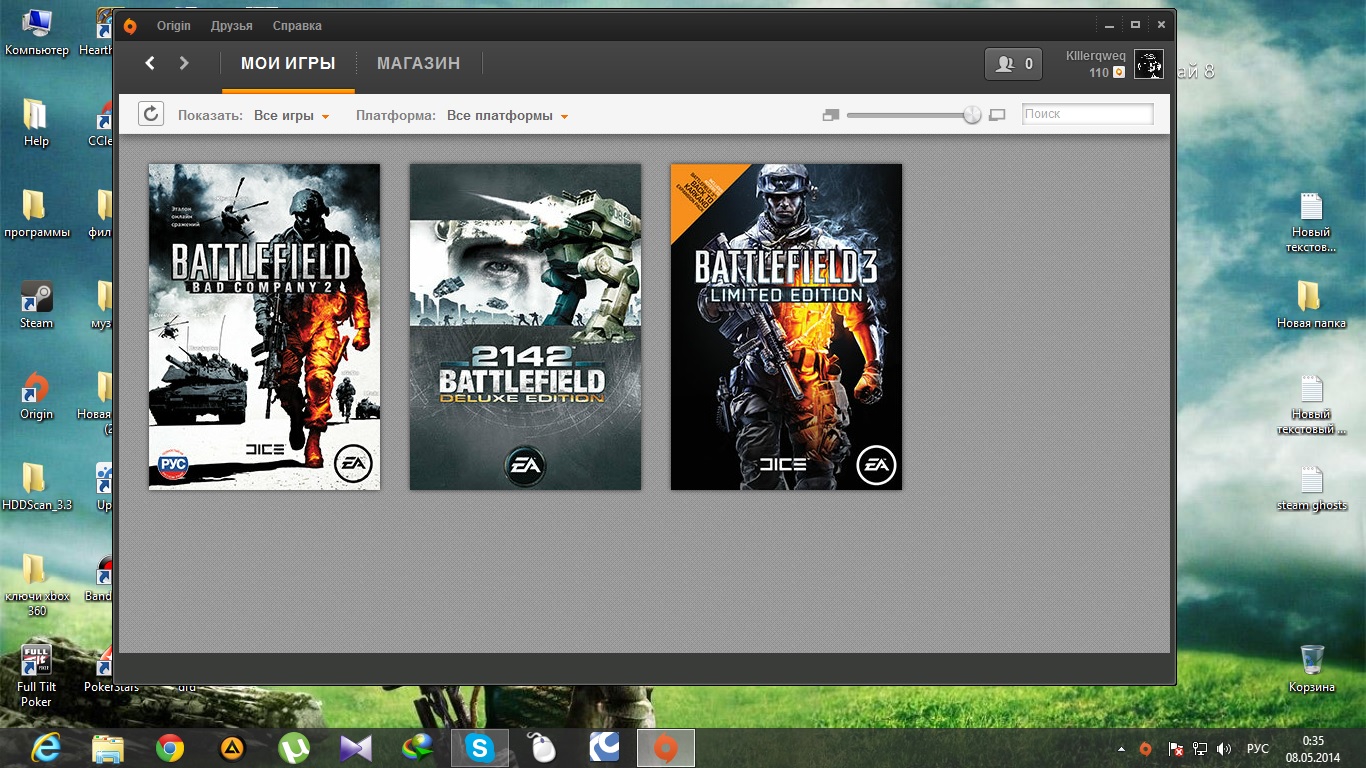This screenshot has height=768, width=1366.
Task: Select the Origin desktop shortcut
Action: (37, 396)
